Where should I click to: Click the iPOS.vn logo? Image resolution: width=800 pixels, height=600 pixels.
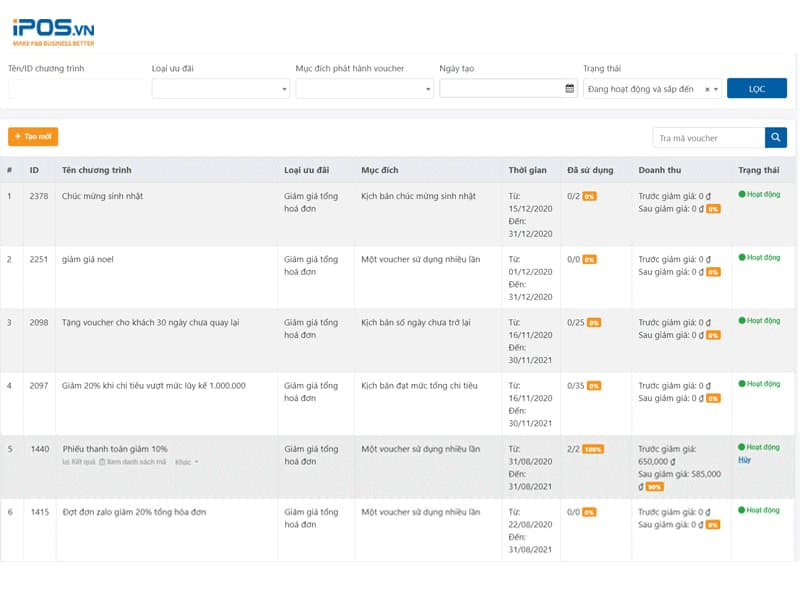[54, 30]
